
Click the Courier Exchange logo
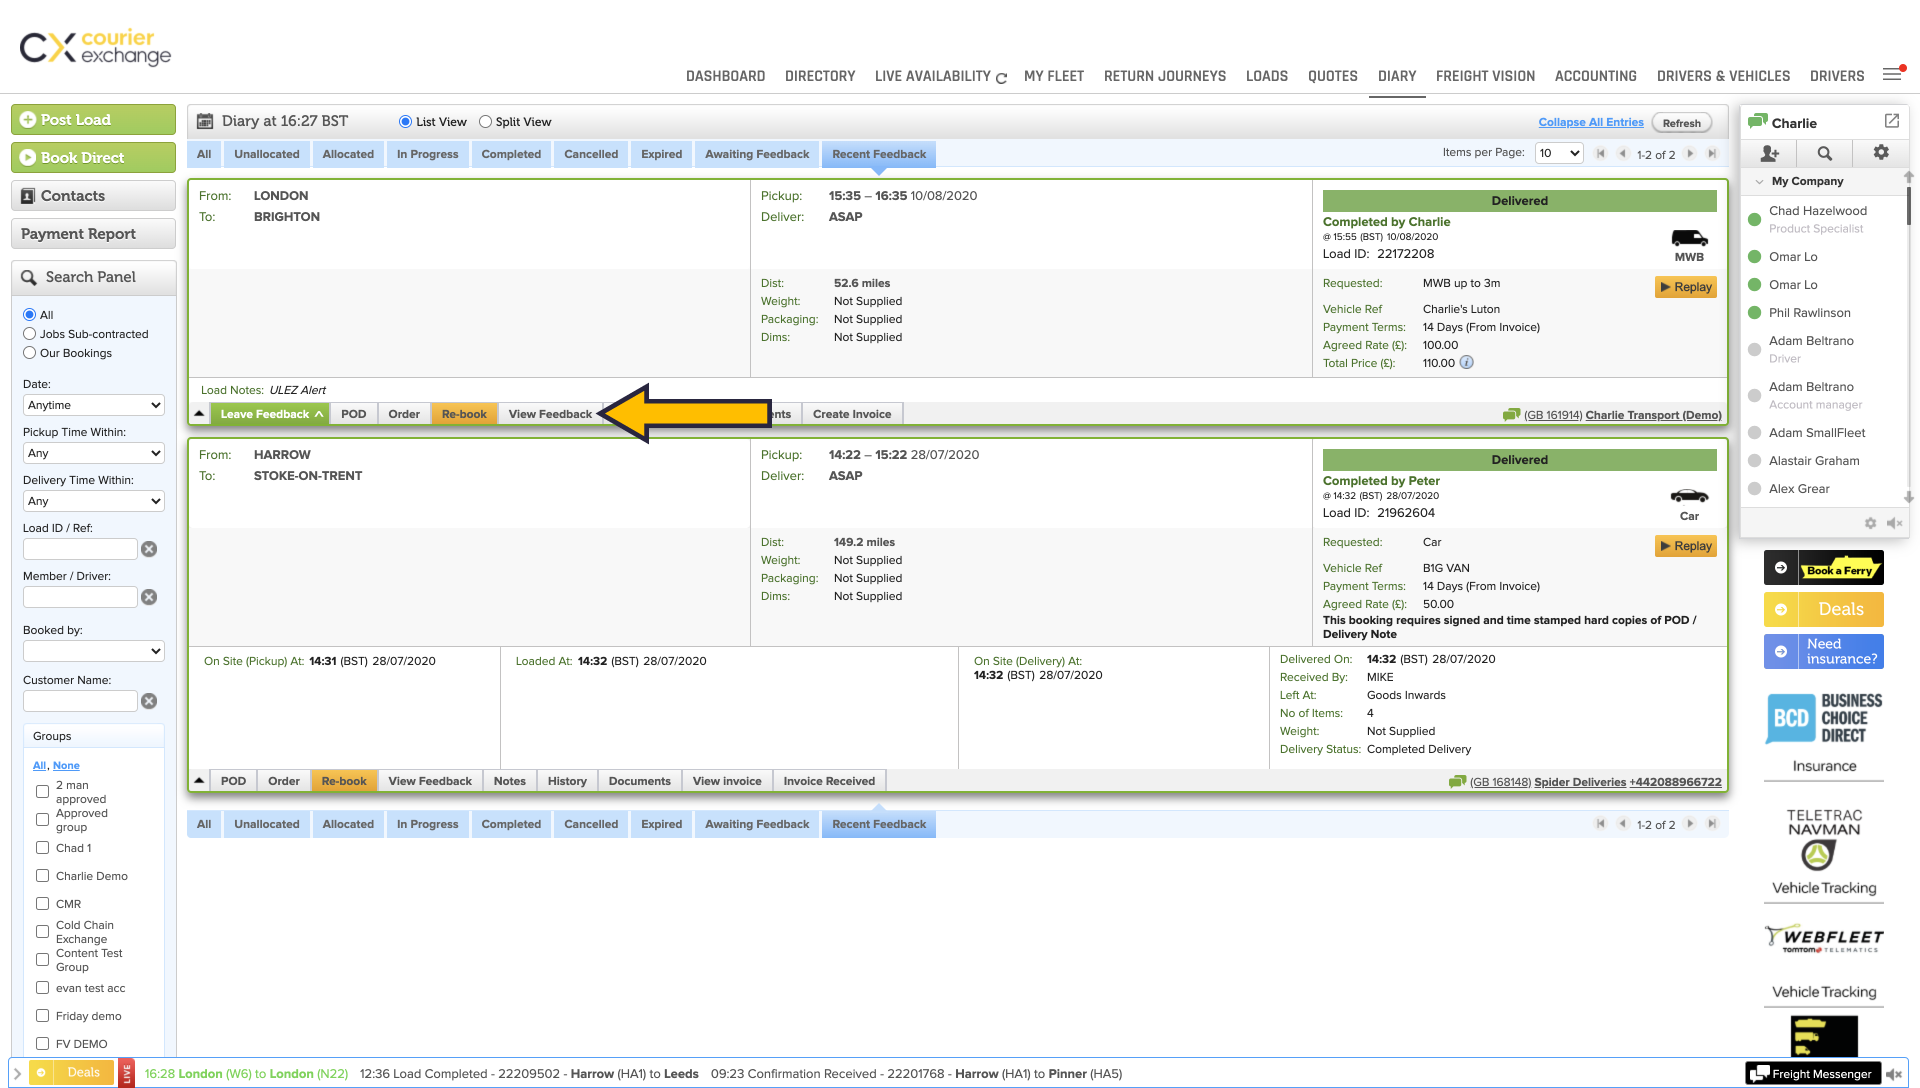[x=95, y=47]
